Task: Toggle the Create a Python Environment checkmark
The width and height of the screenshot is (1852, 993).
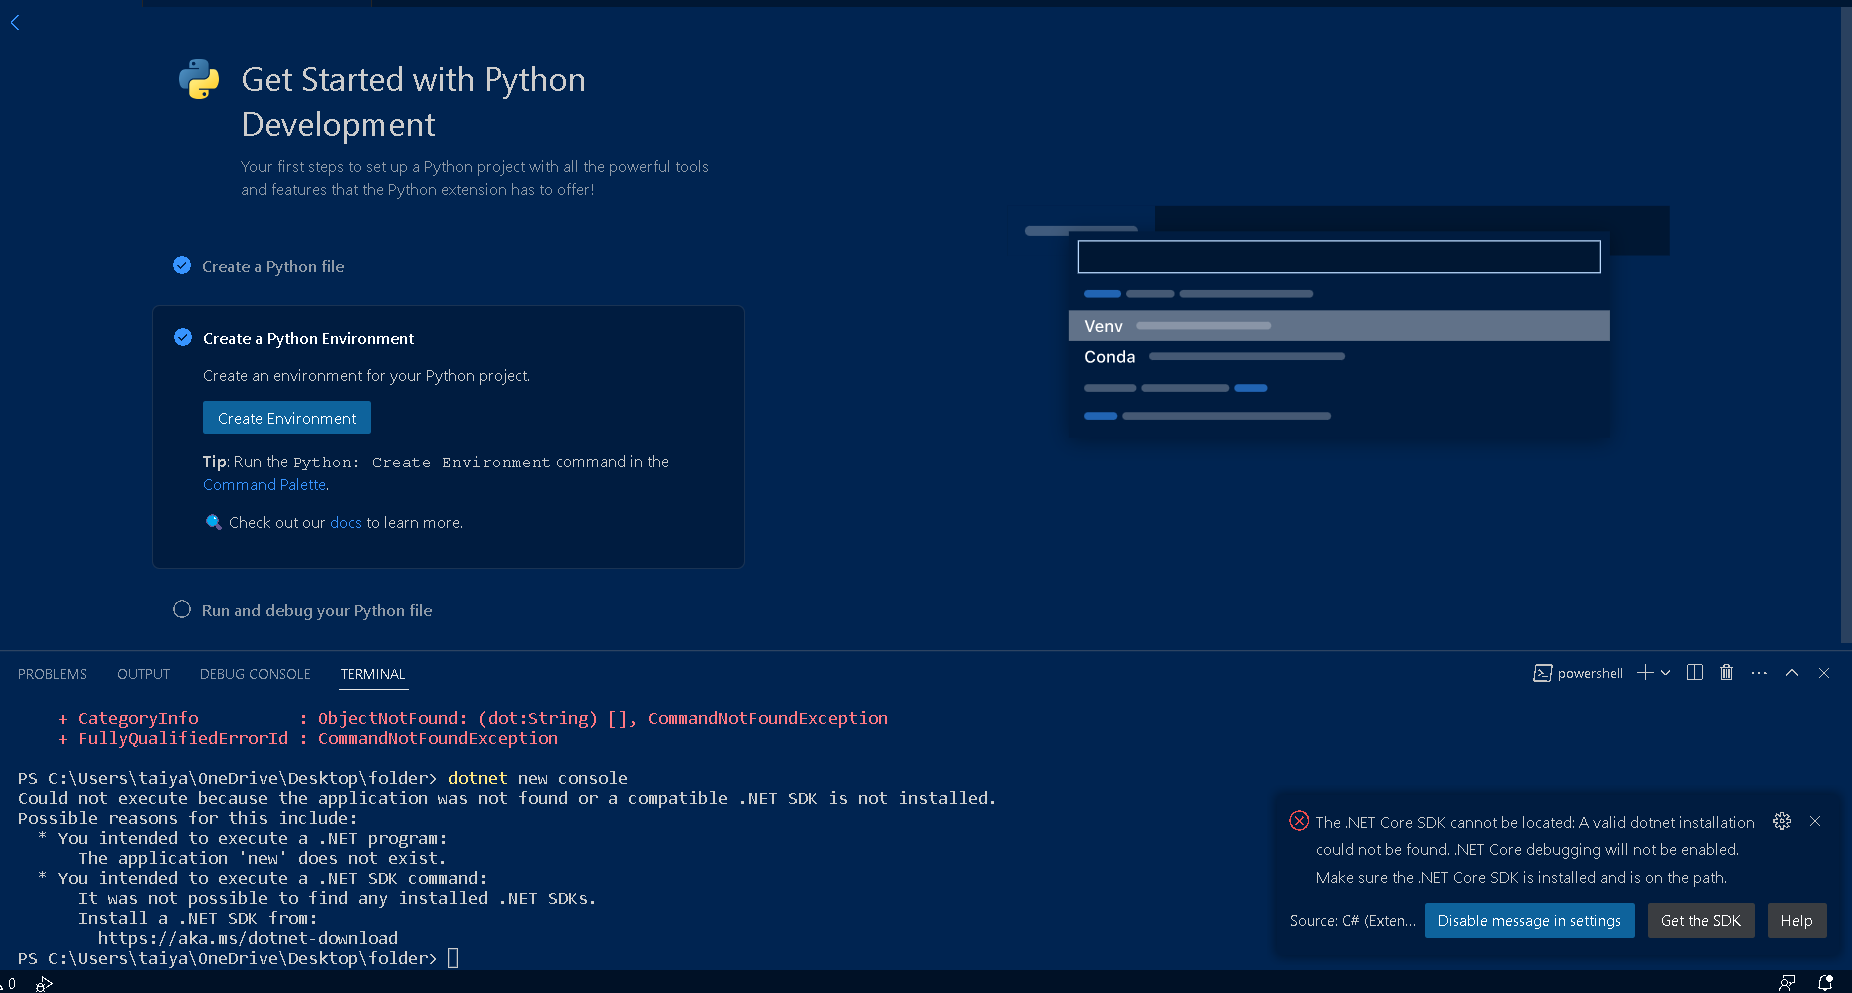Action: (182, 338)
